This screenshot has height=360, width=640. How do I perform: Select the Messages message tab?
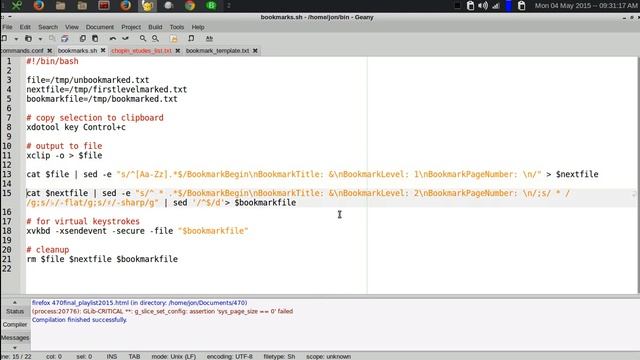15,338
